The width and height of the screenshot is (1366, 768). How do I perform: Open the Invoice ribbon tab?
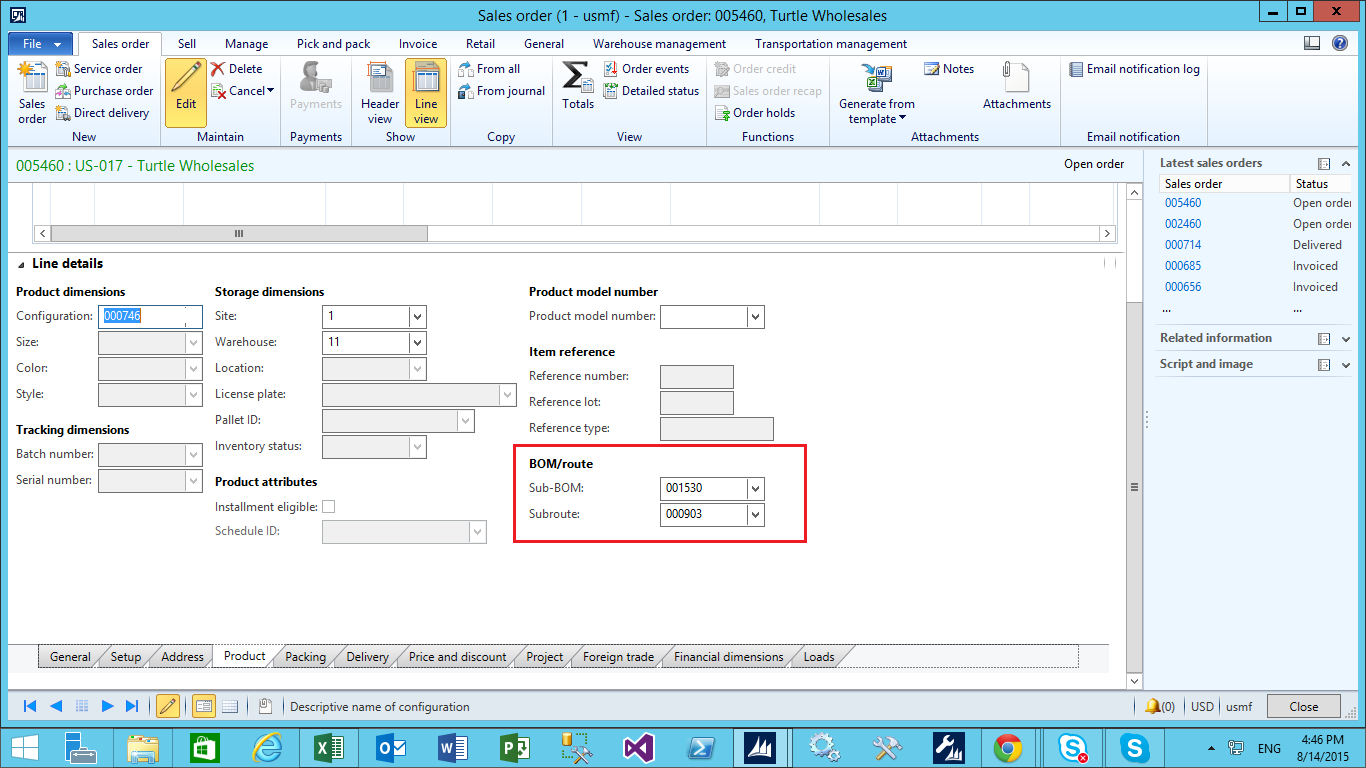point(418,44)
